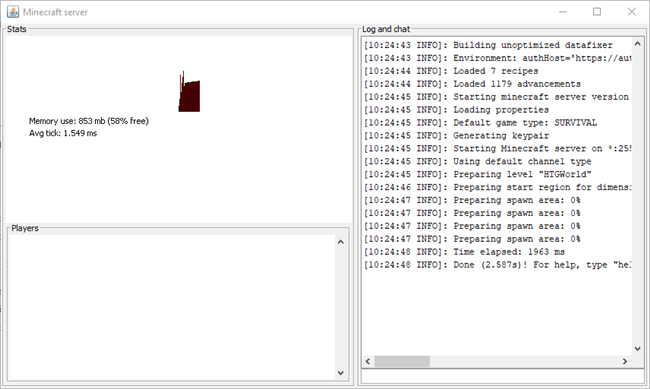Click the log's vertical scroll down arrow
Viewport: 650px width, 389px height.
point(638,349)
